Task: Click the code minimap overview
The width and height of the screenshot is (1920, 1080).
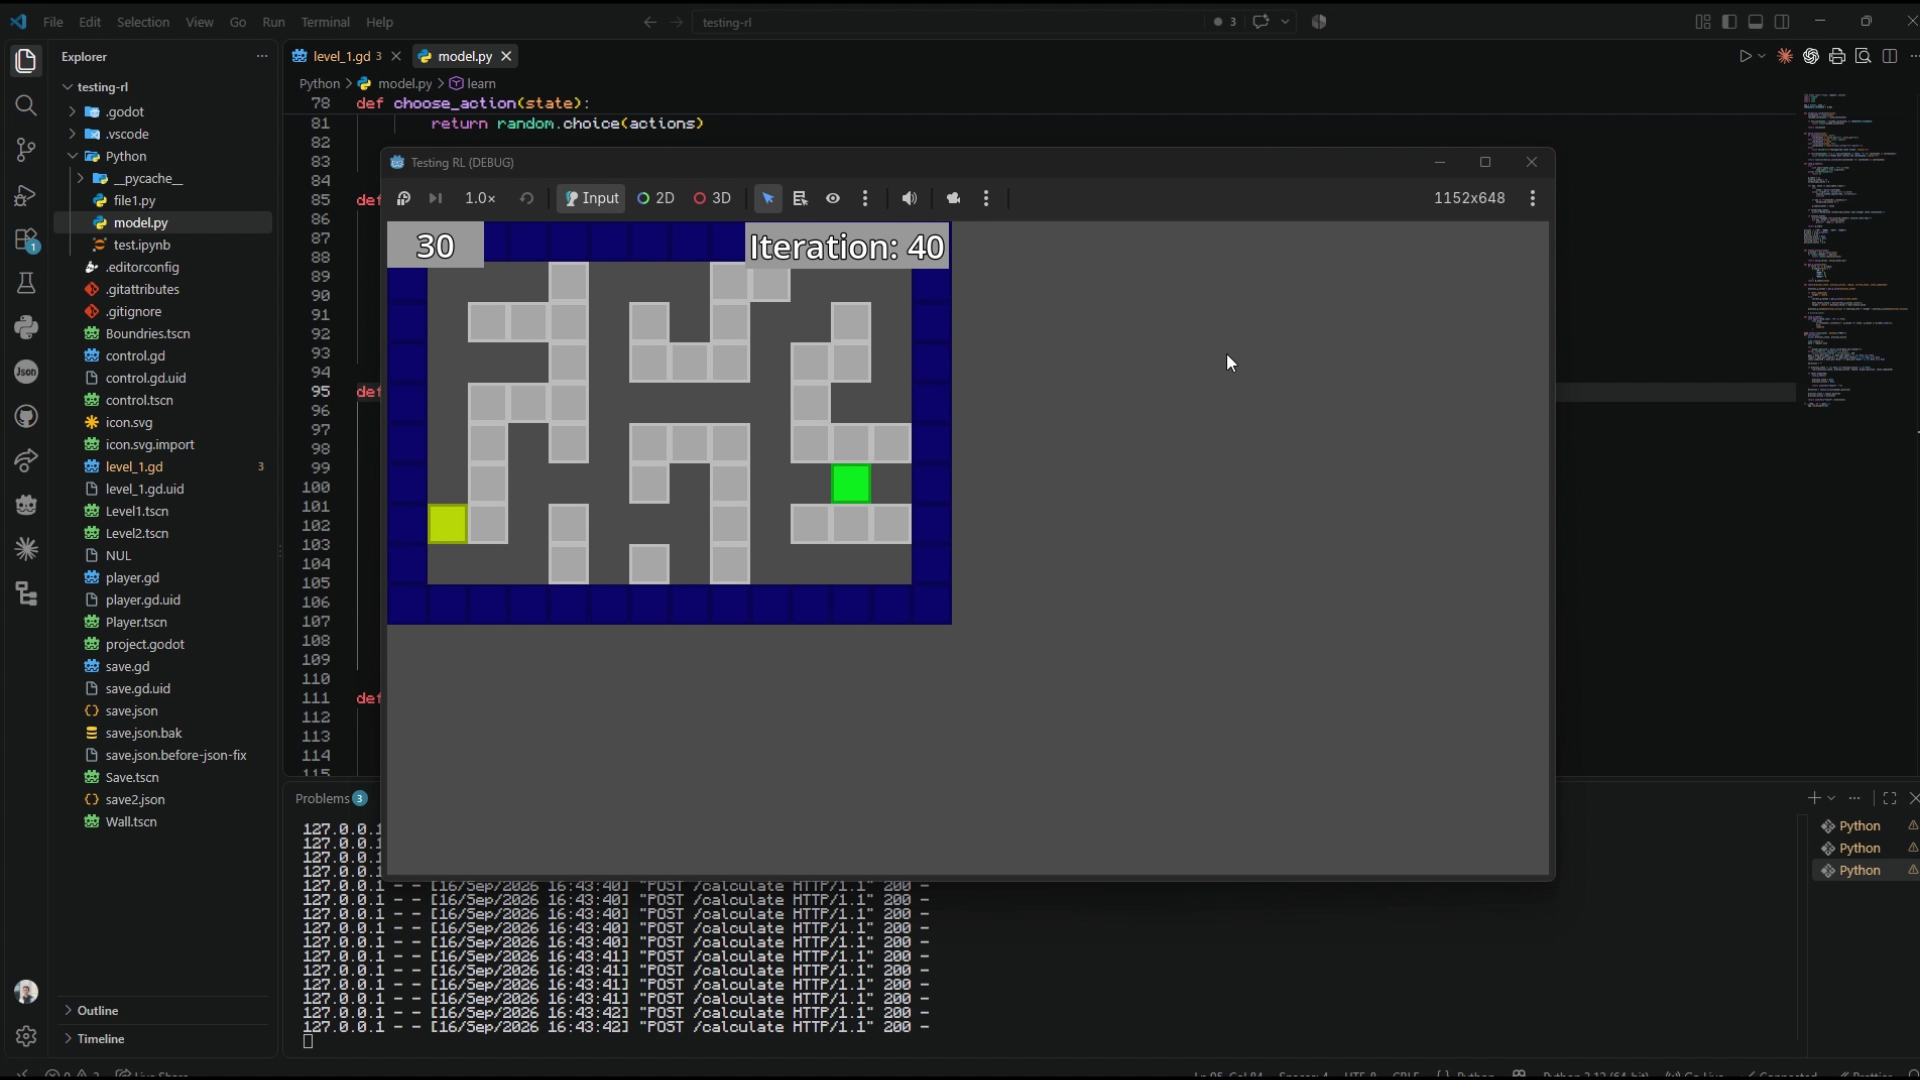Action: point(1855,250)
